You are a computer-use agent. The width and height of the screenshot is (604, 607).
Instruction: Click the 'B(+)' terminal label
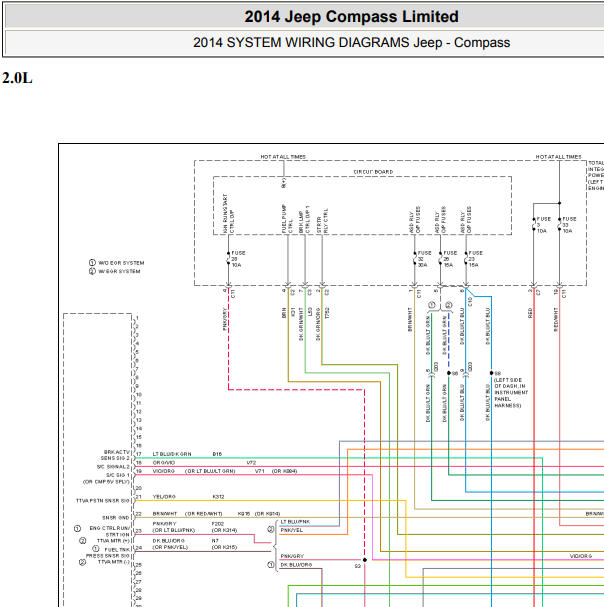(x=284, y=183)
